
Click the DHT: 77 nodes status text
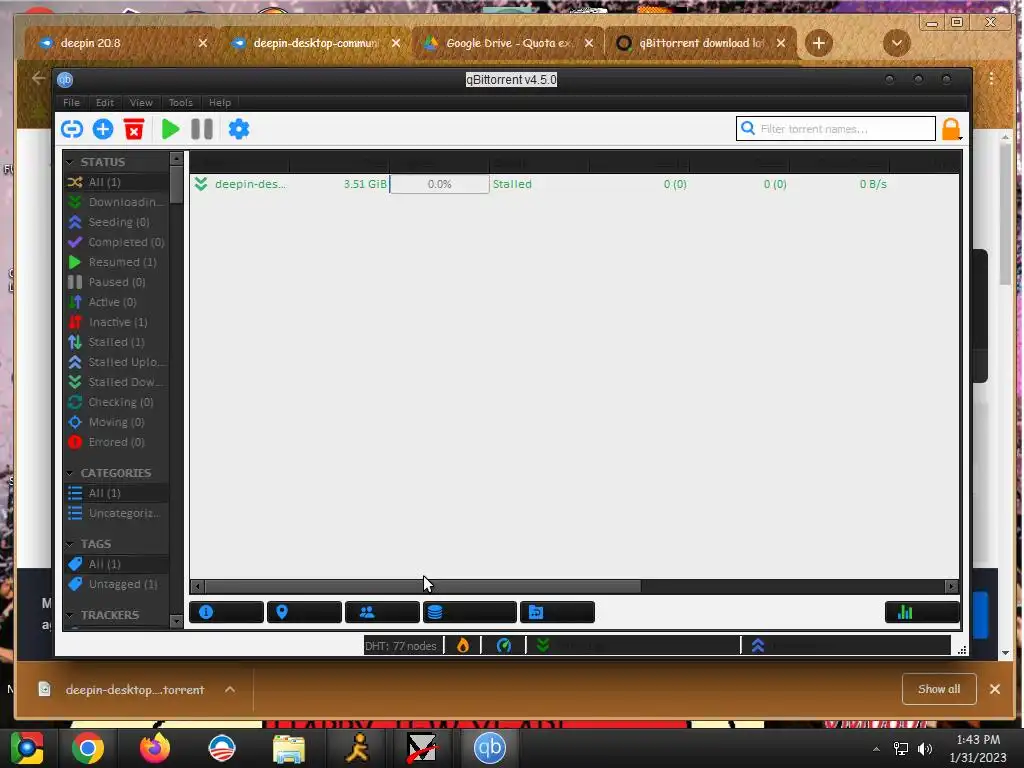tap(400, 646)
